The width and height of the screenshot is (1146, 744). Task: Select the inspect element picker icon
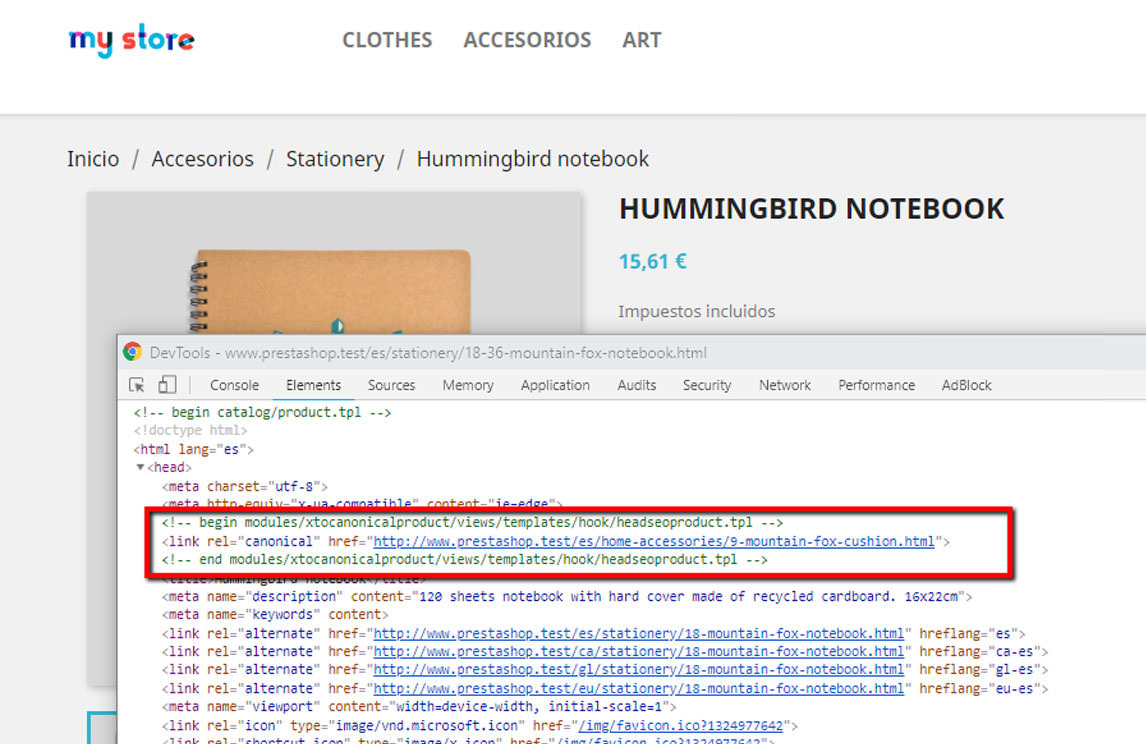tap(137, 385)
